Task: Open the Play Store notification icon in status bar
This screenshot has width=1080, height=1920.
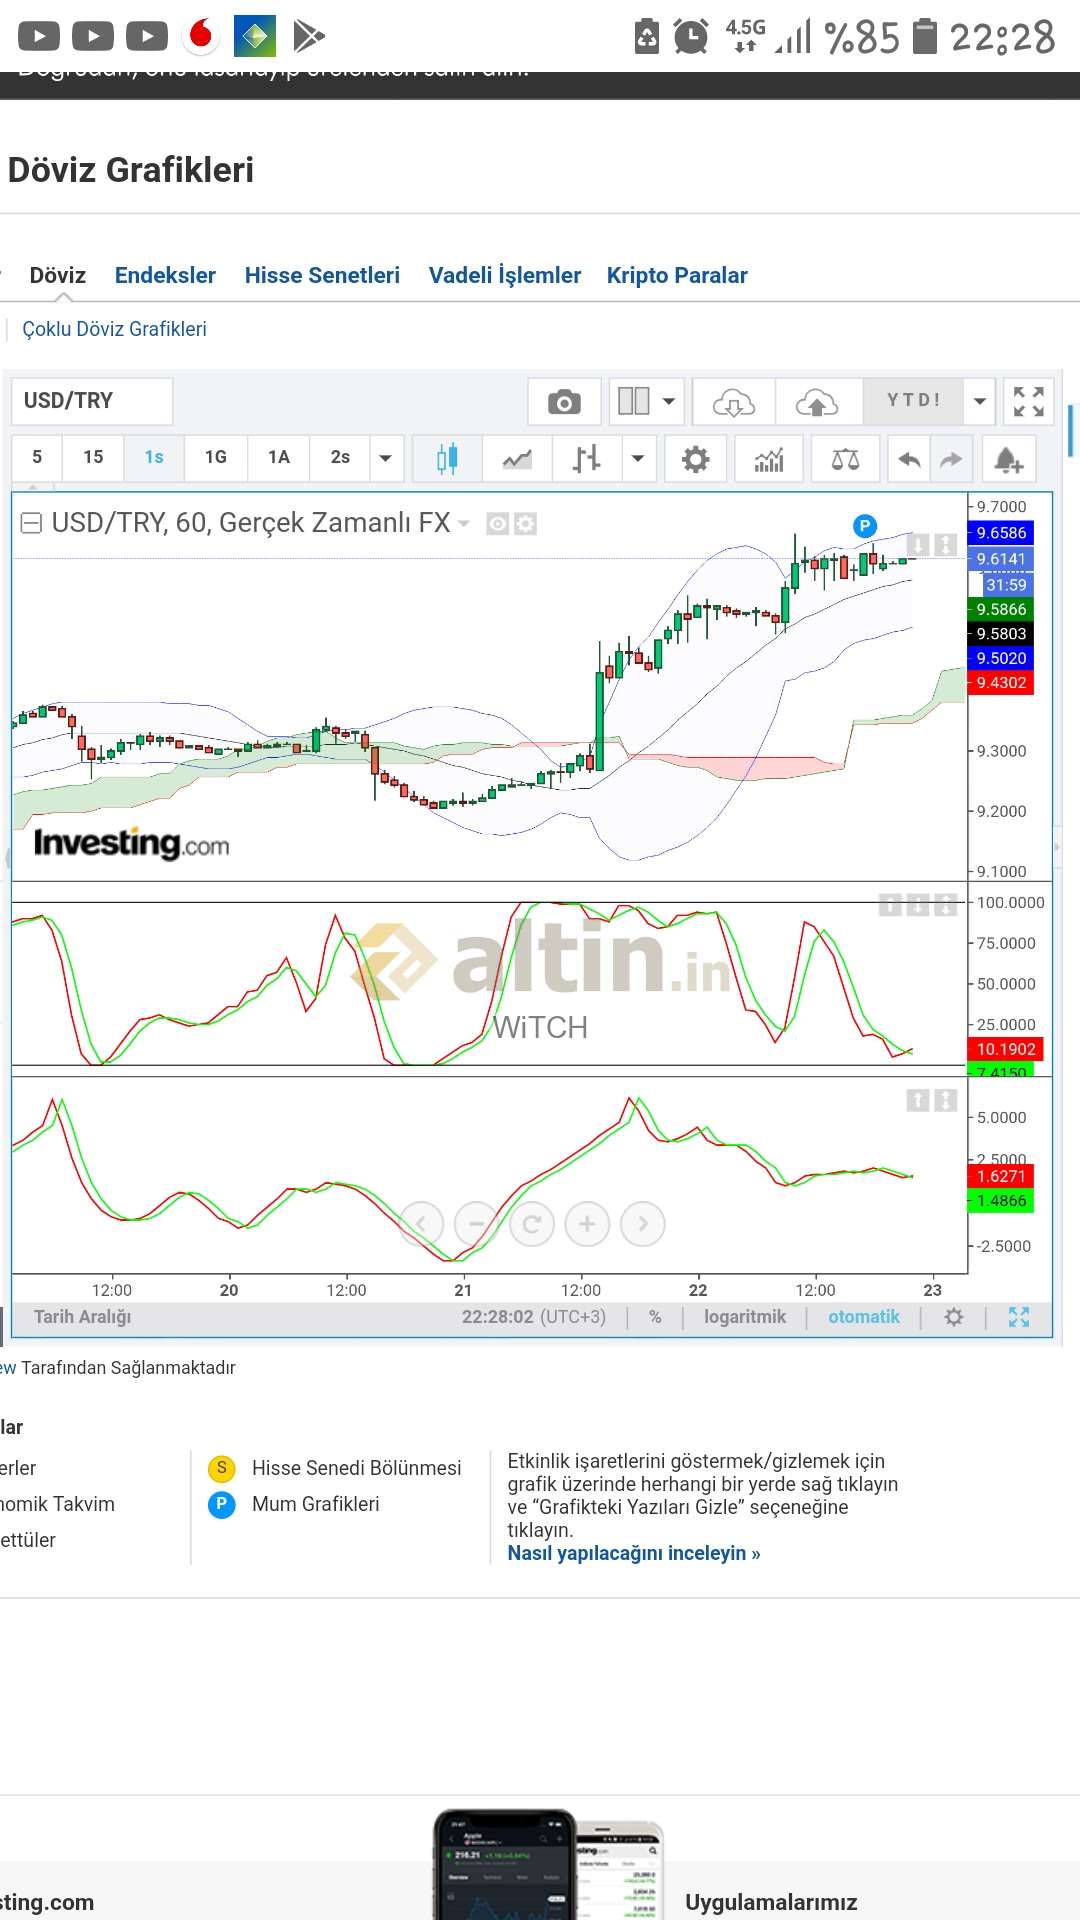Action: coord(308,37)
